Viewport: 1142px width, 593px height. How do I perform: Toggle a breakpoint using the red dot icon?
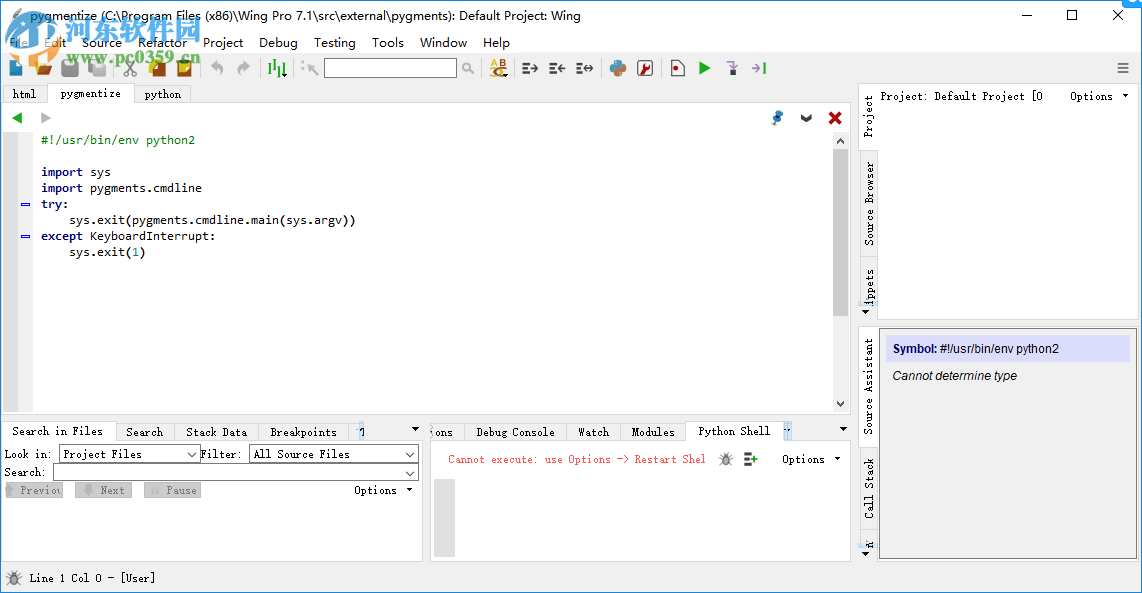(x=678, y=67)
